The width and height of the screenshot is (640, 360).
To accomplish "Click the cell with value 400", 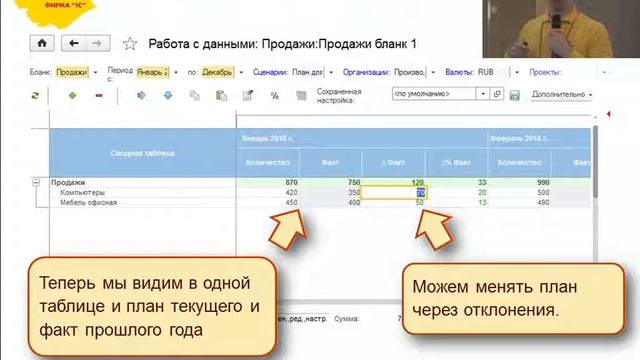I will click(330, 202).
